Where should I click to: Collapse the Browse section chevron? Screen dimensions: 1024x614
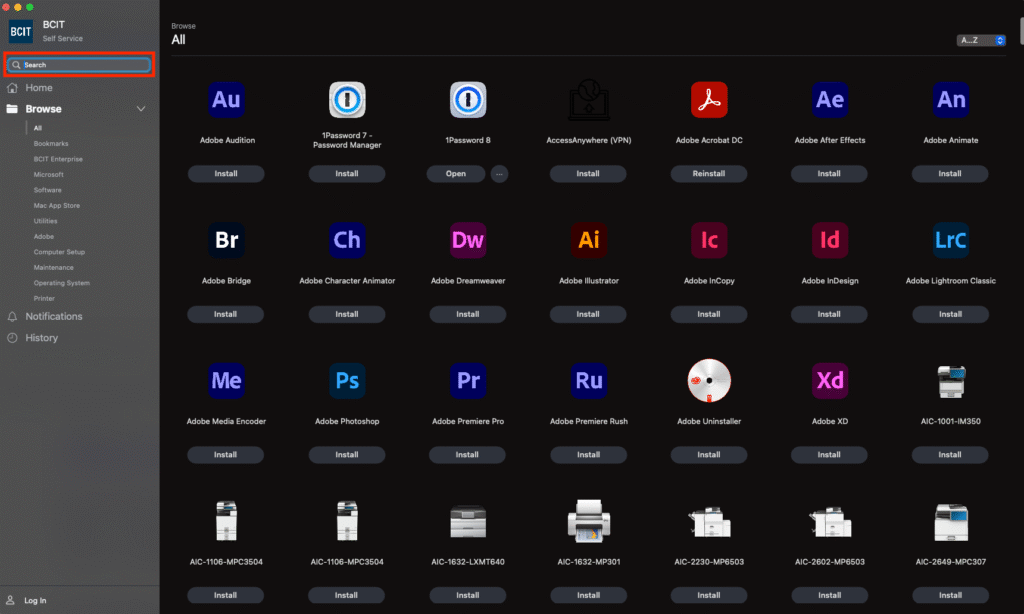point(140,109)
